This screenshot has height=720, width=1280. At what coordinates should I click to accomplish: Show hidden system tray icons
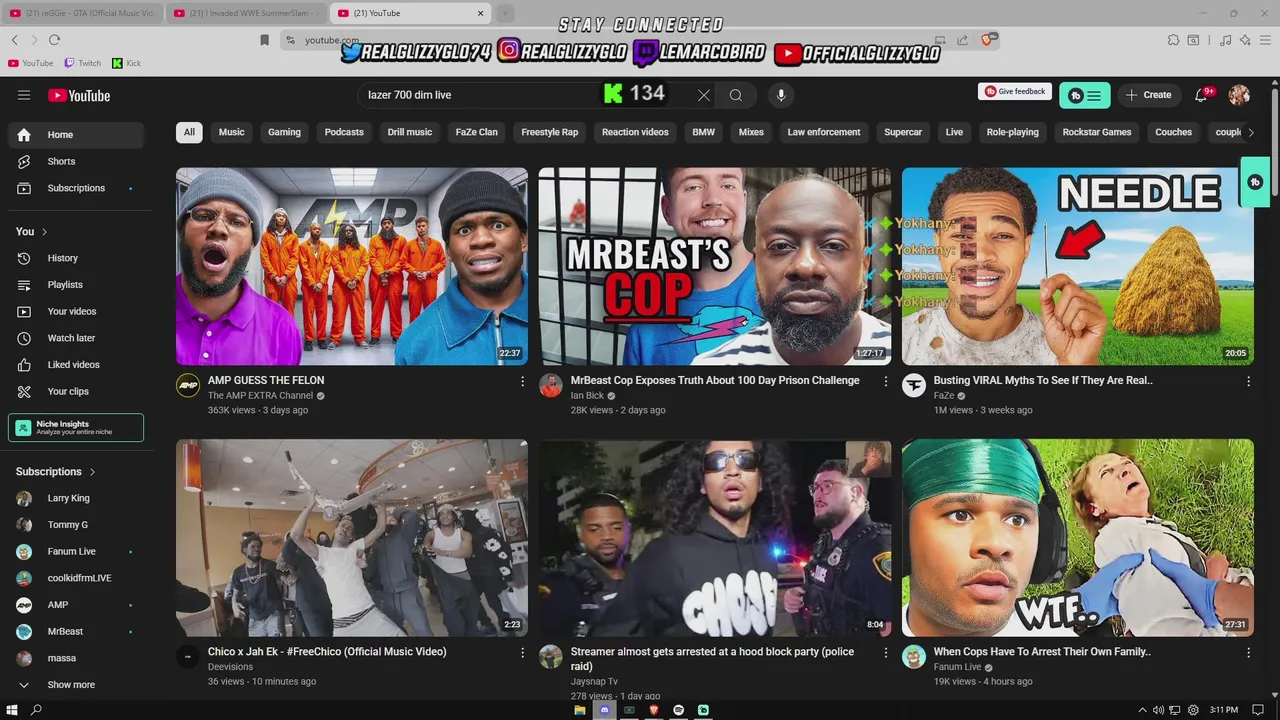(1142, 710)
